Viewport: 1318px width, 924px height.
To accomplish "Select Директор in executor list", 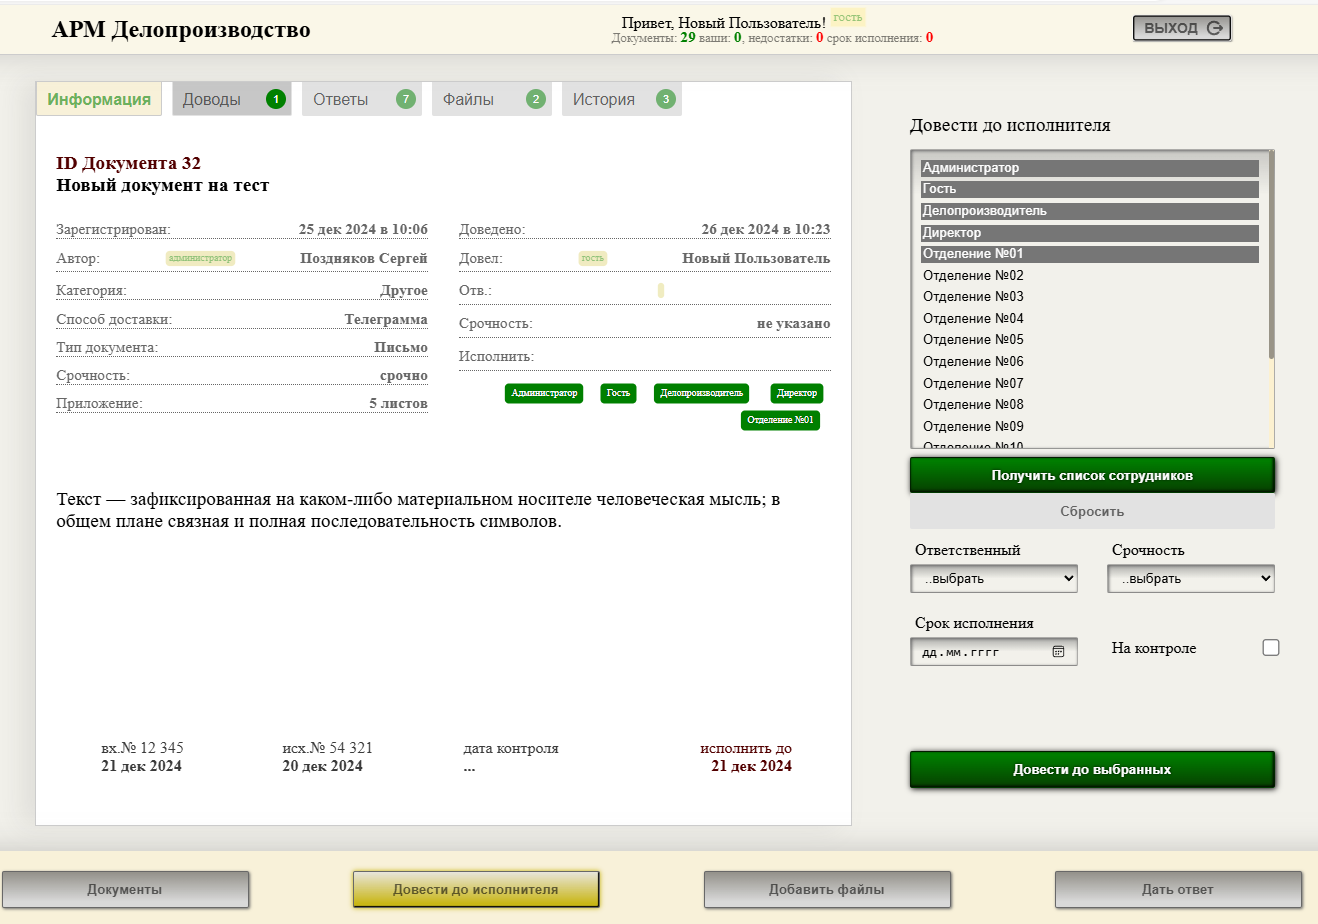I will point(1089,233).
